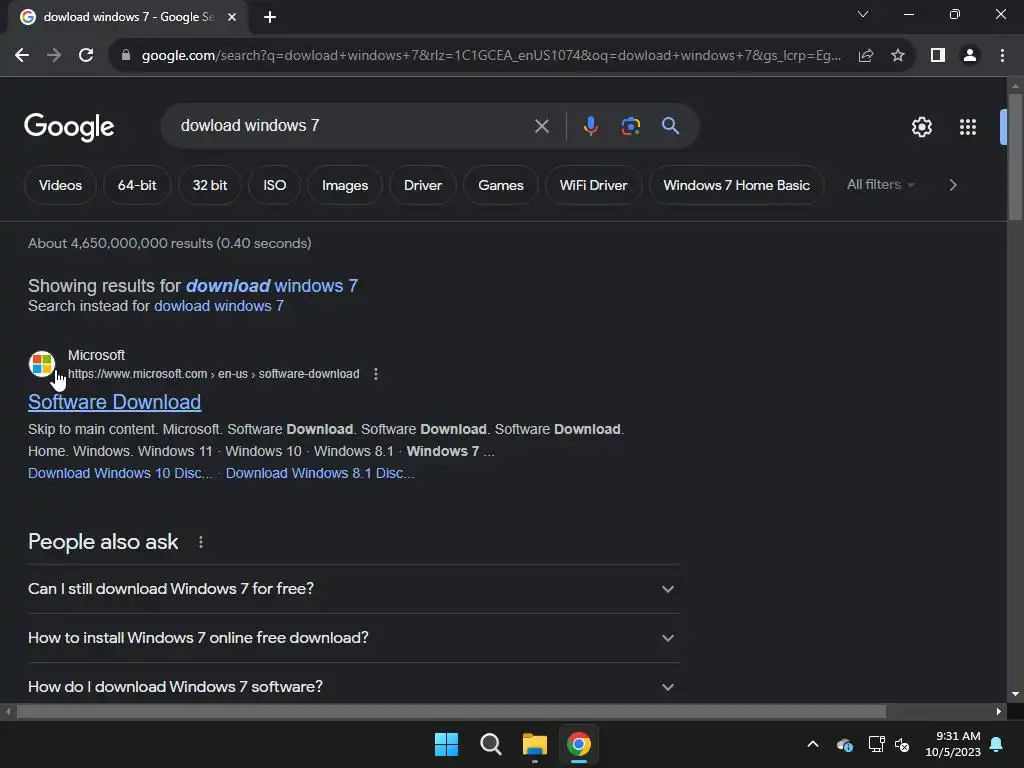This screenshot has width=1024, height=768.
Task: Click the vertical page scrollbar thumb
Action: 1015,157
